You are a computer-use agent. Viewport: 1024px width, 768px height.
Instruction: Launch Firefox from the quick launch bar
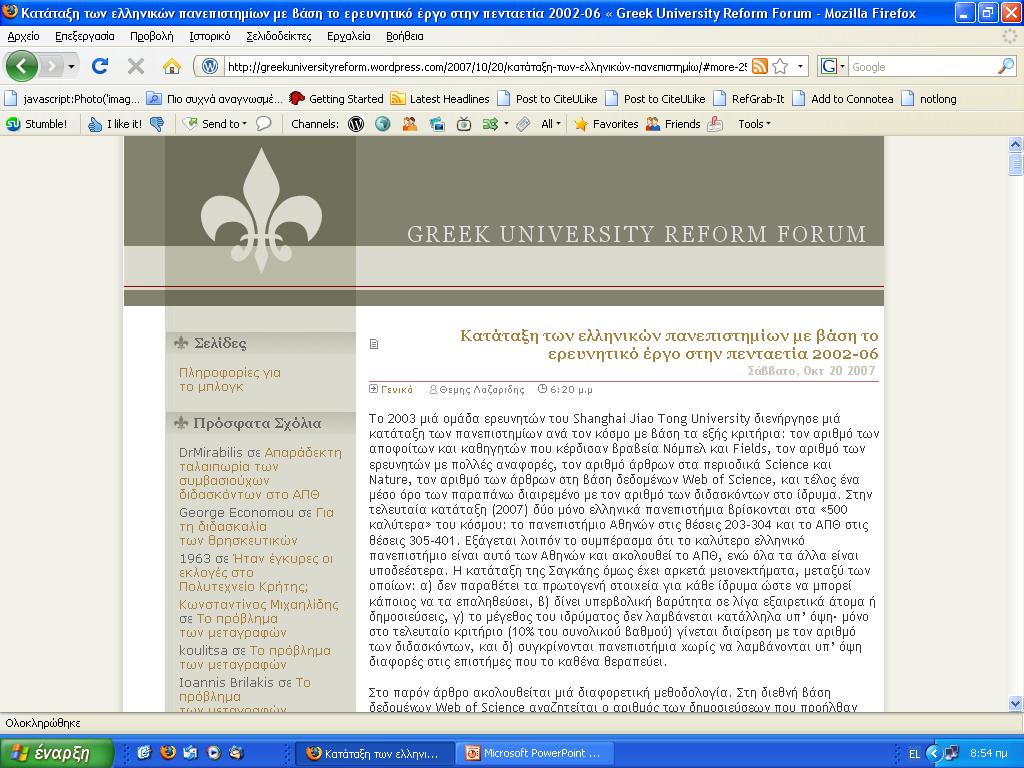tap(168, 753)
